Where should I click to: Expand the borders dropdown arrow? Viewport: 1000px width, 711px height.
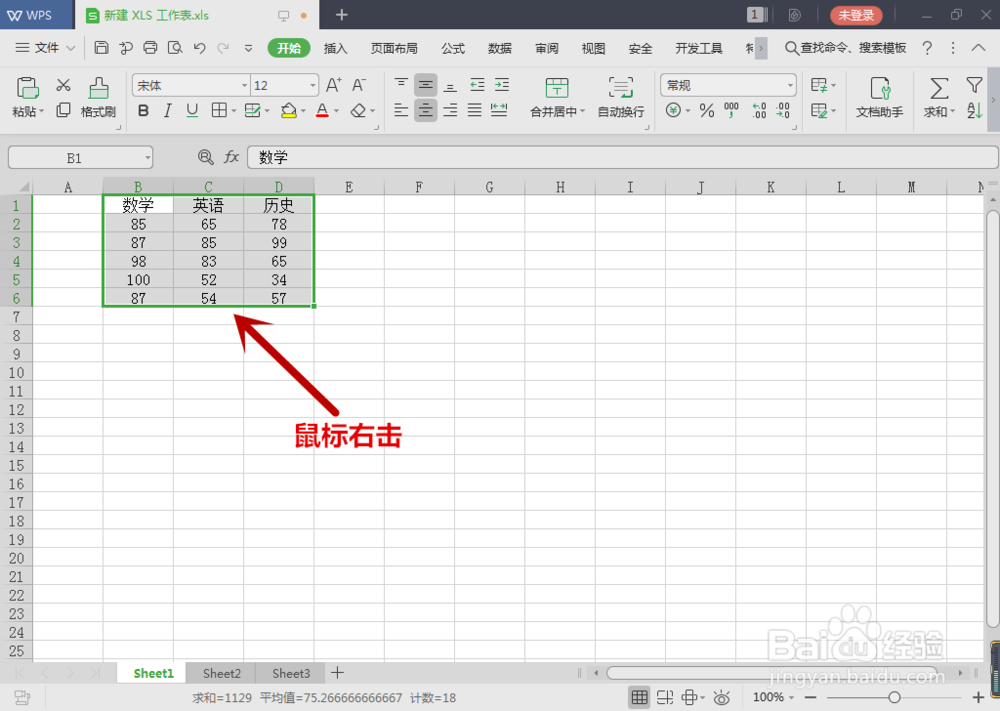[233, 111]
